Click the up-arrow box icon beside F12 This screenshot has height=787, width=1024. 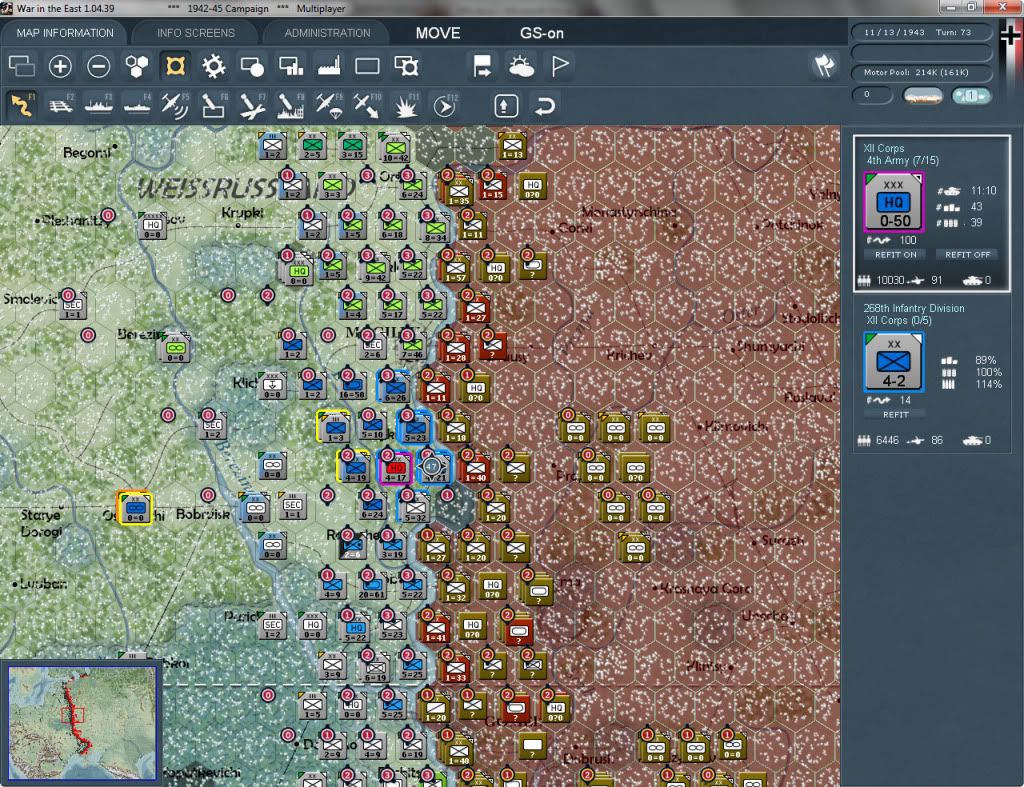[x=505, y=106]
